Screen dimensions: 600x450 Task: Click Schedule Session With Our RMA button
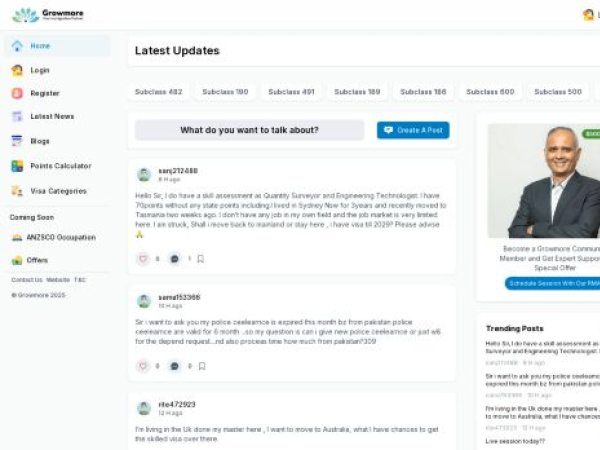(553, 283)
